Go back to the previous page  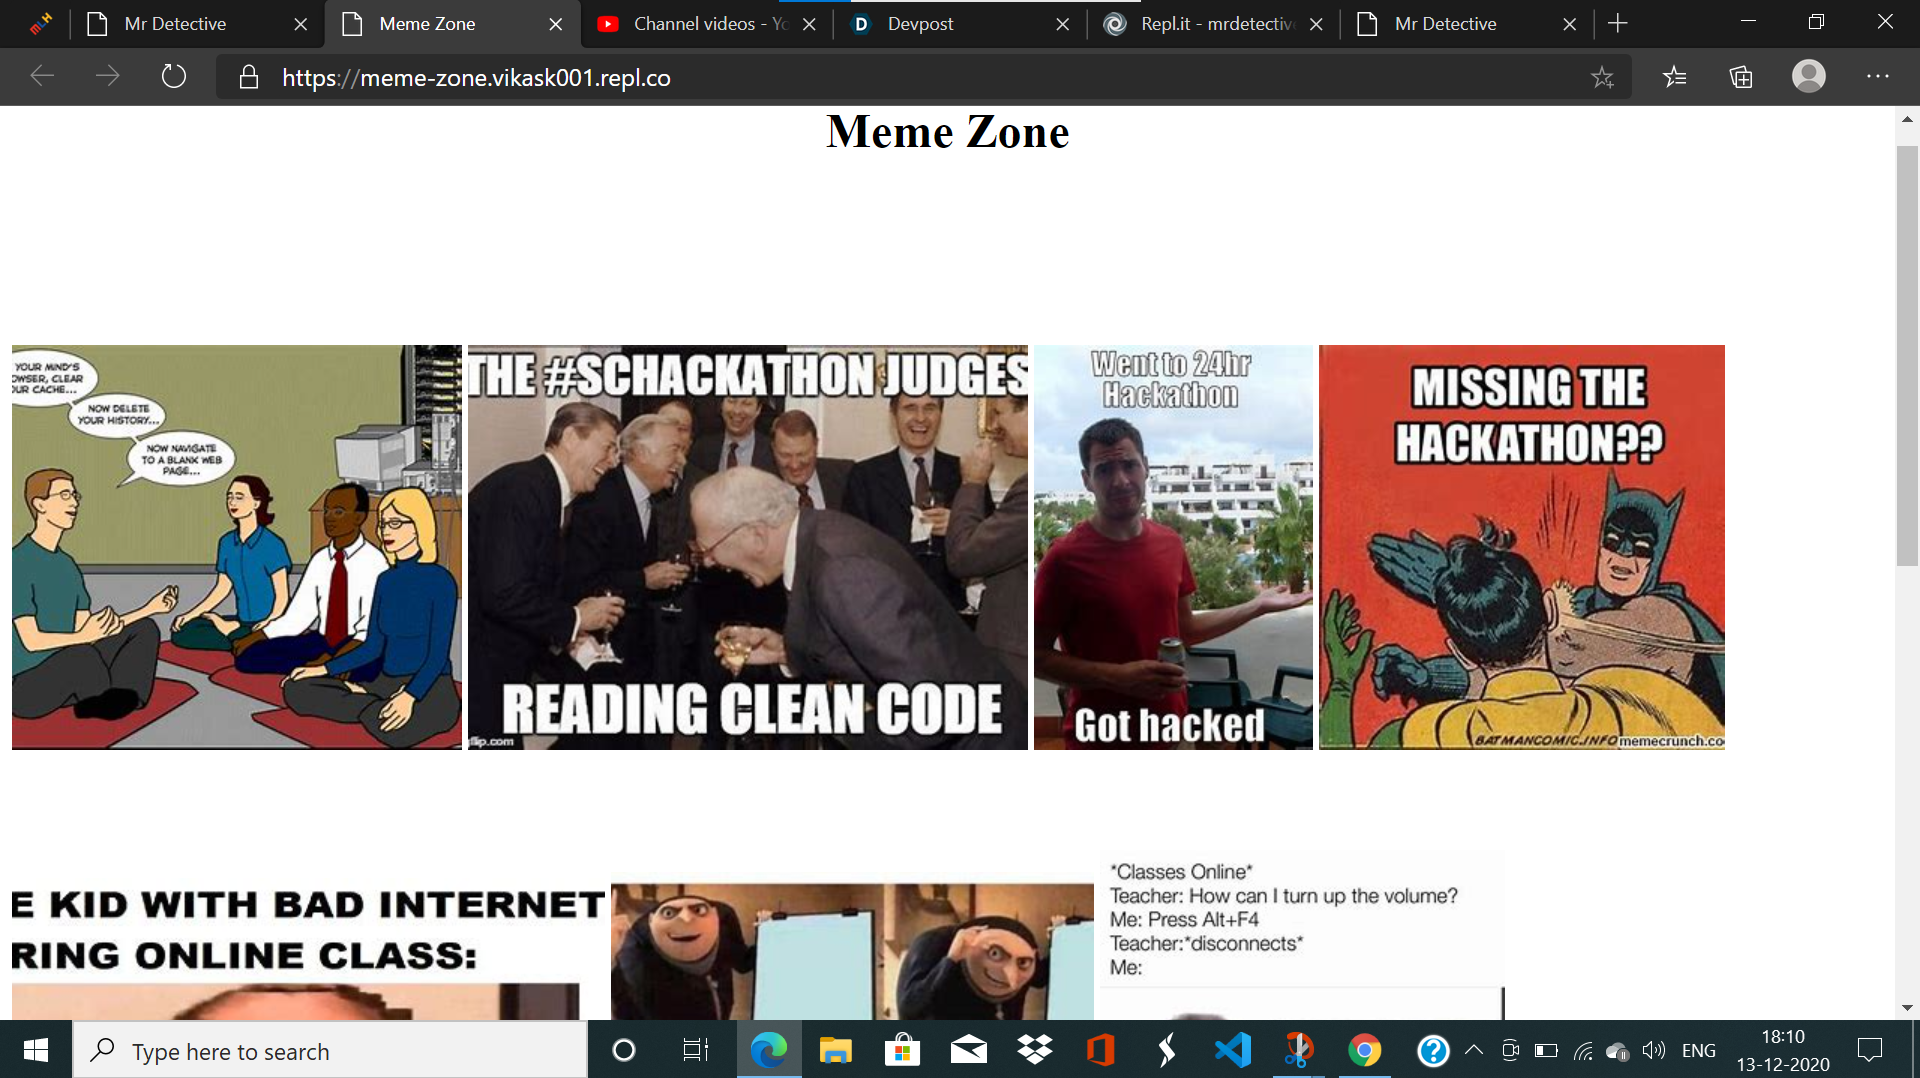(42, 77)
